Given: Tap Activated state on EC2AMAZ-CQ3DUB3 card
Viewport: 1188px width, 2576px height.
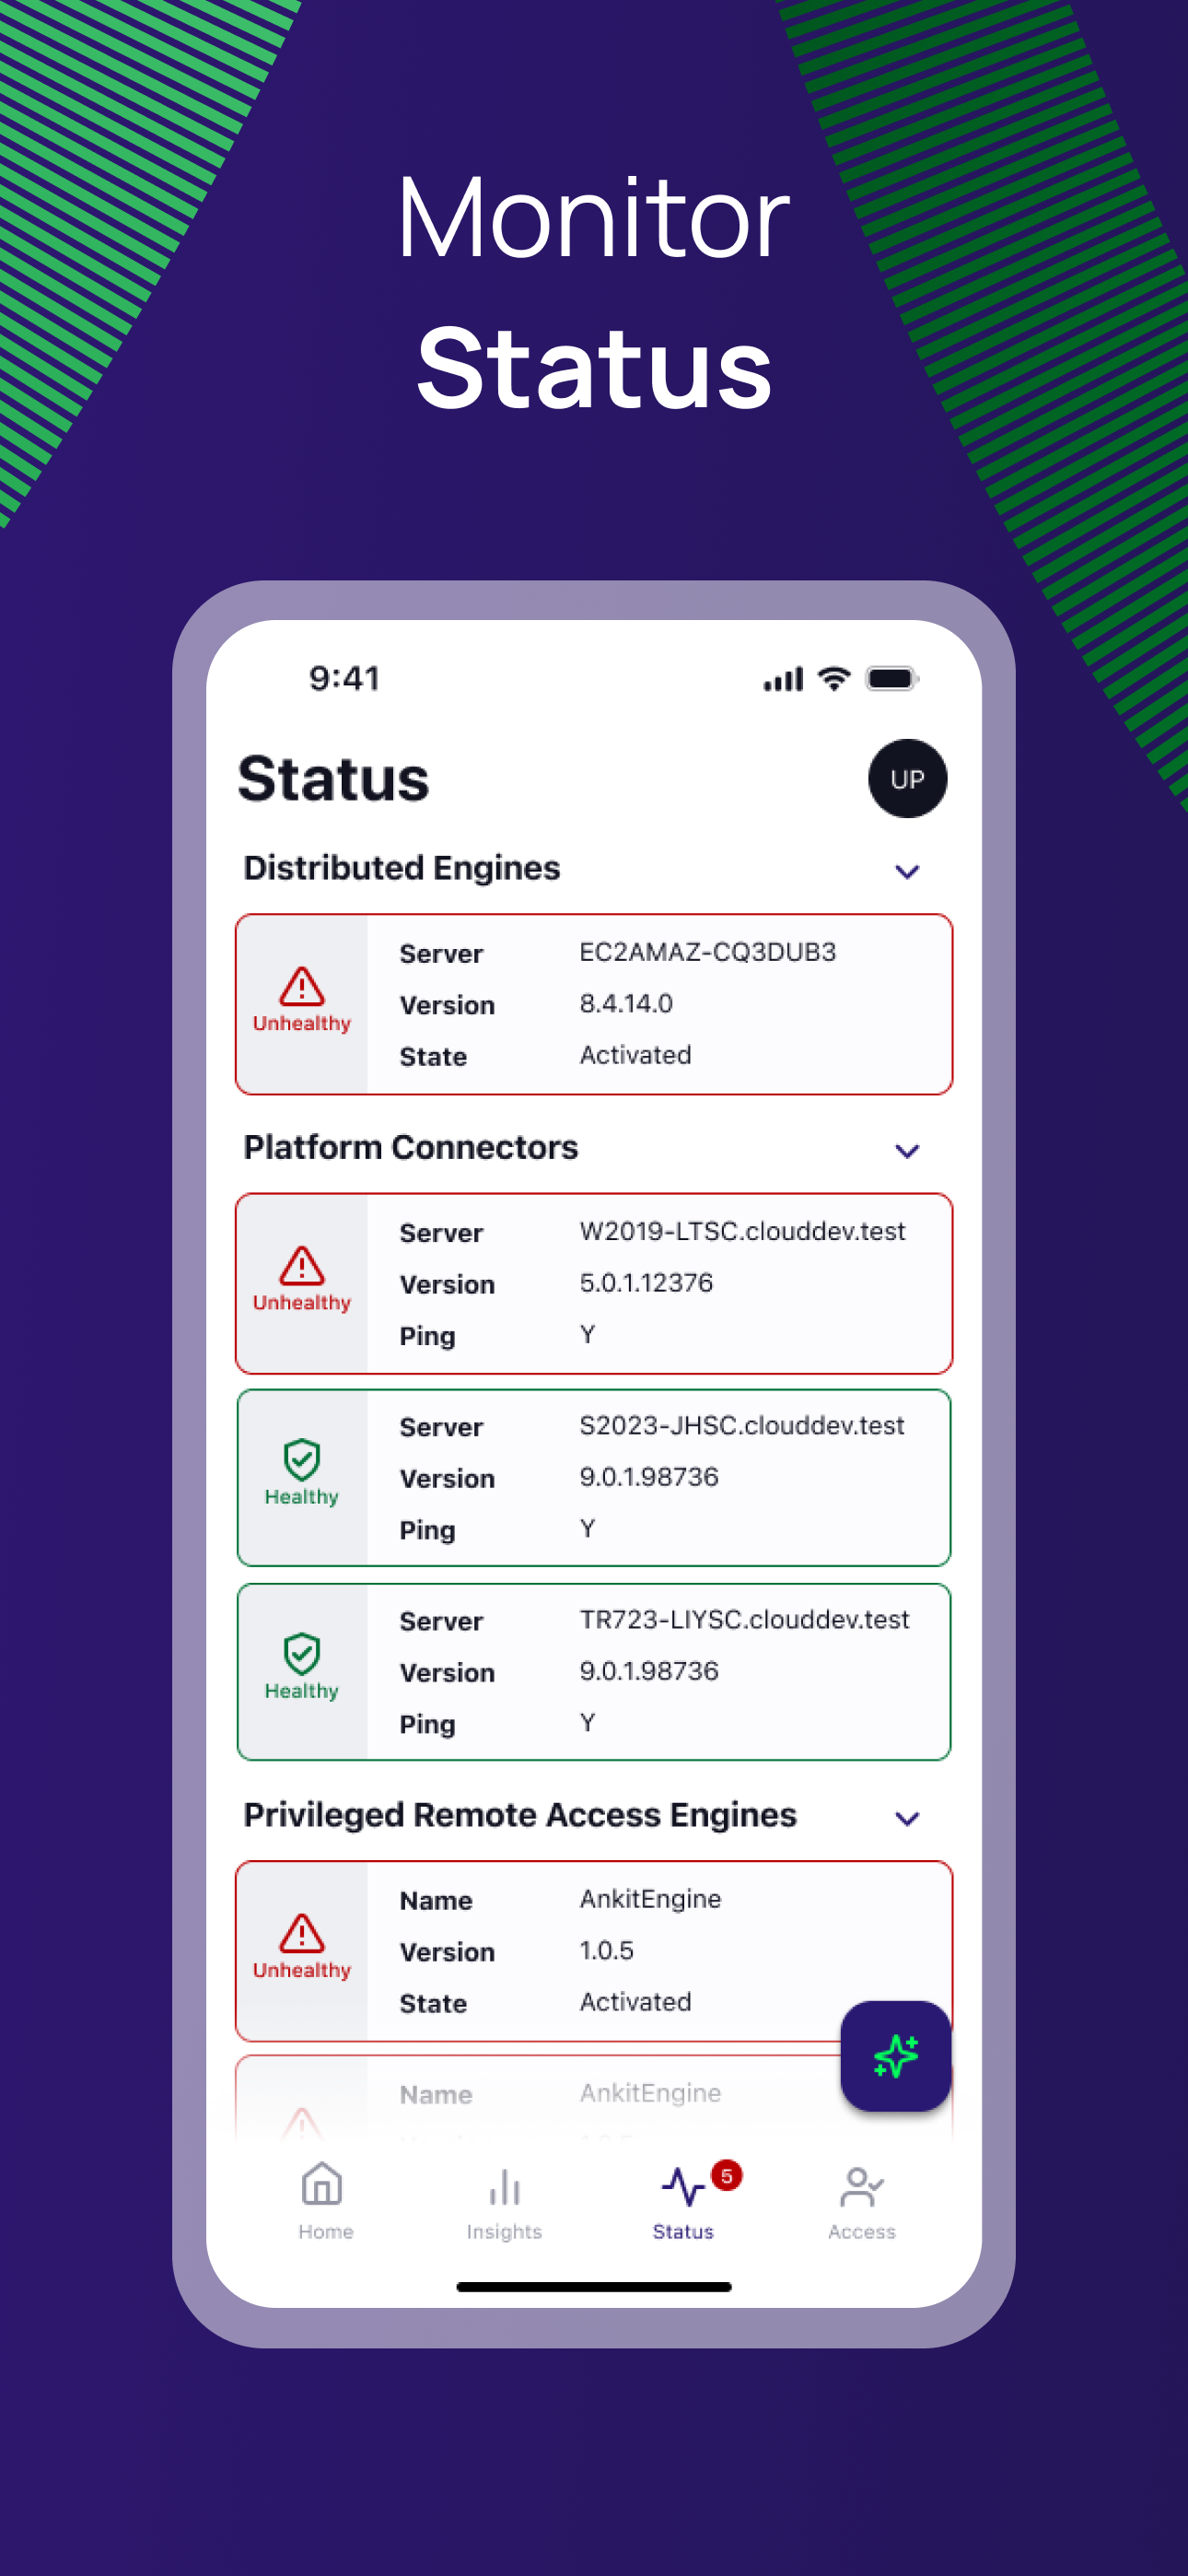Looking at the screenshot, I should coord(635,1054).
